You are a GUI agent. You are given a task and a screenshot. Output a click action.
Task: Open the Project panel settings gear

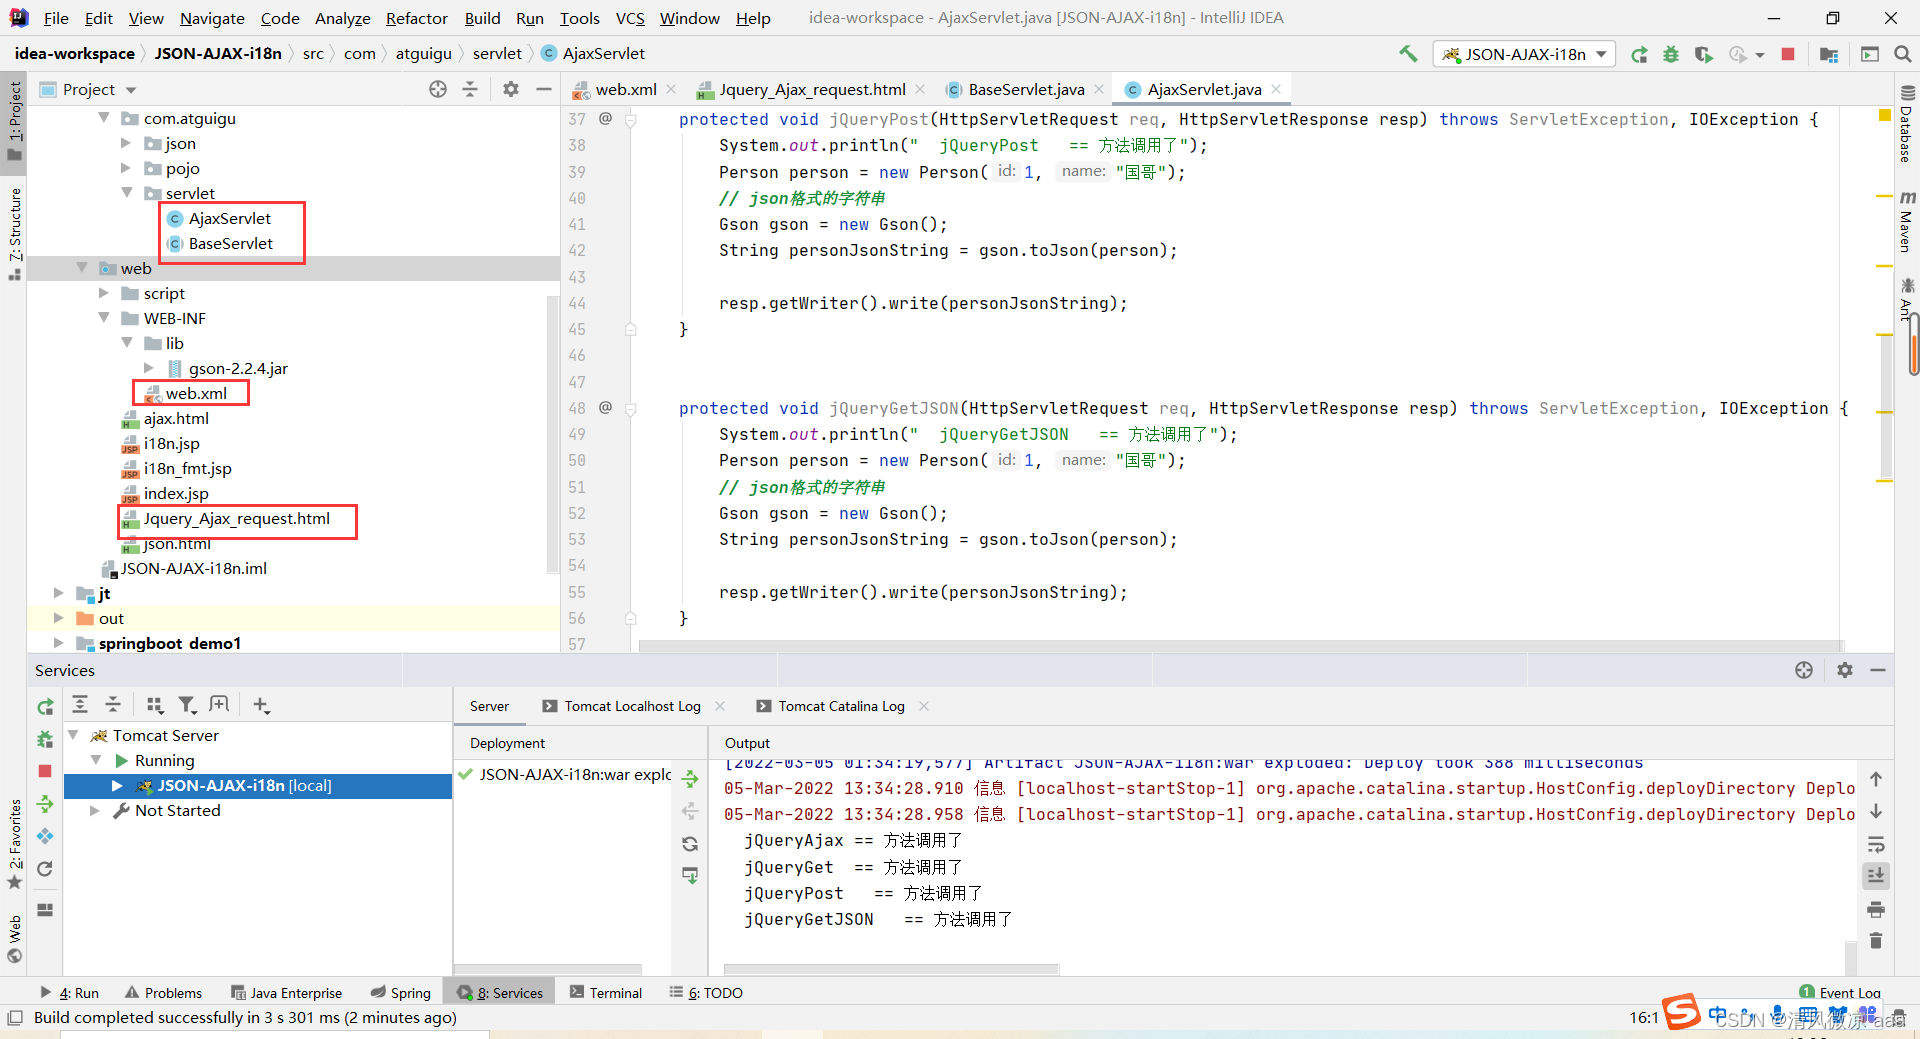[511, 89]
